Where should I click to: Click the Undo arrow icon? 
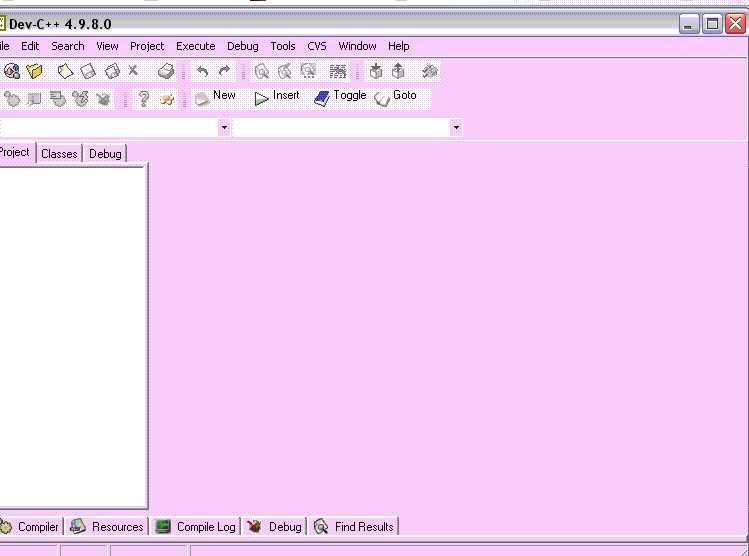tap(203, 71)
